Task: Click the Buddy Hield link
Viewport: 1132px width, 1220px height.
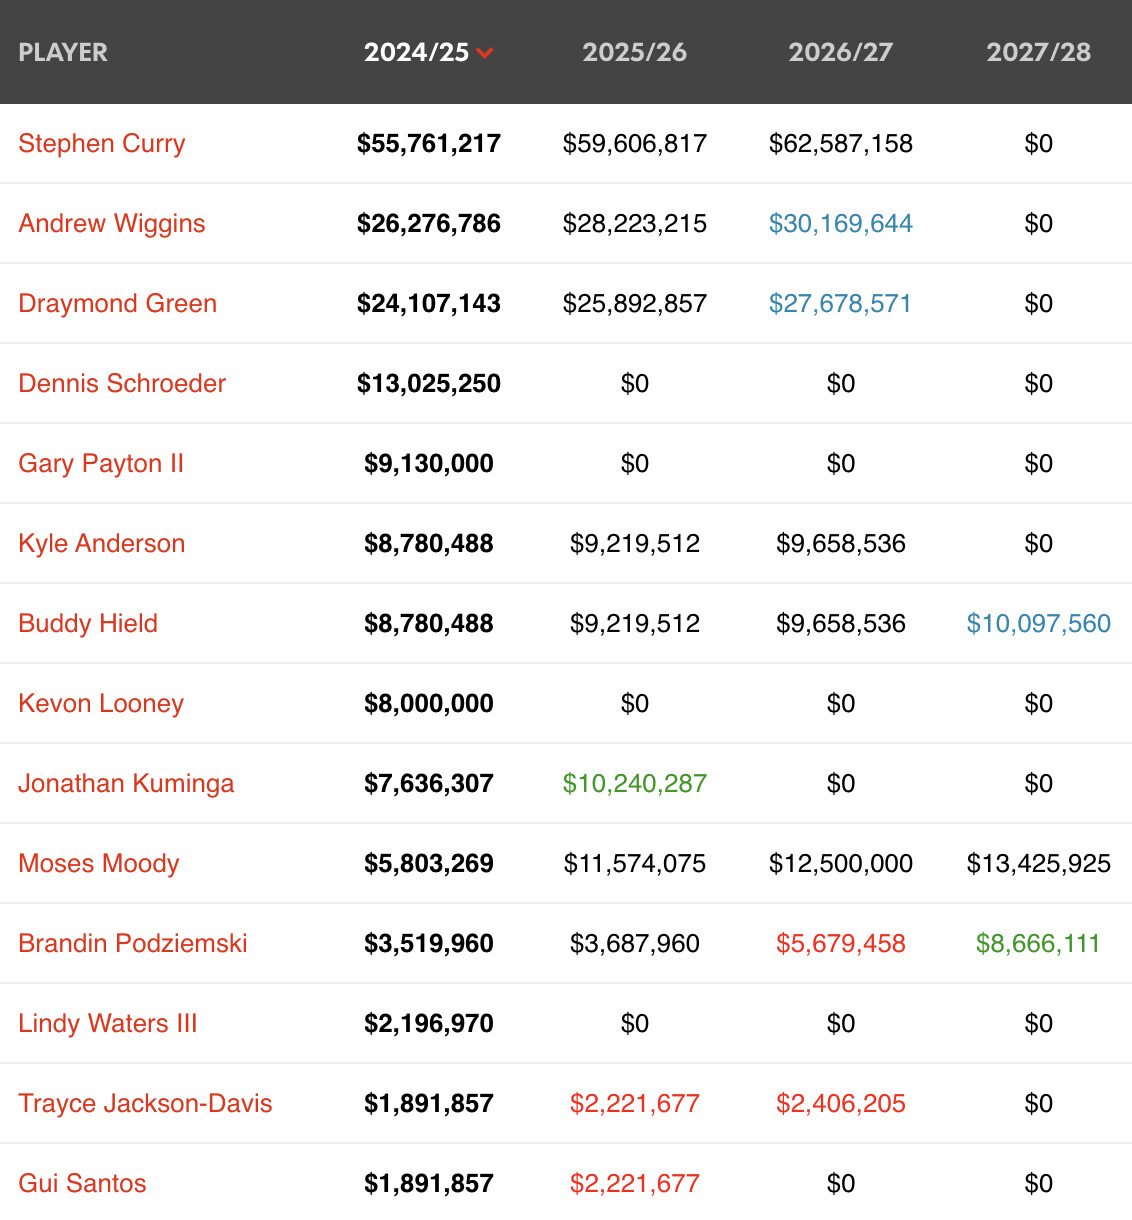Action: (x=88, y=624)
